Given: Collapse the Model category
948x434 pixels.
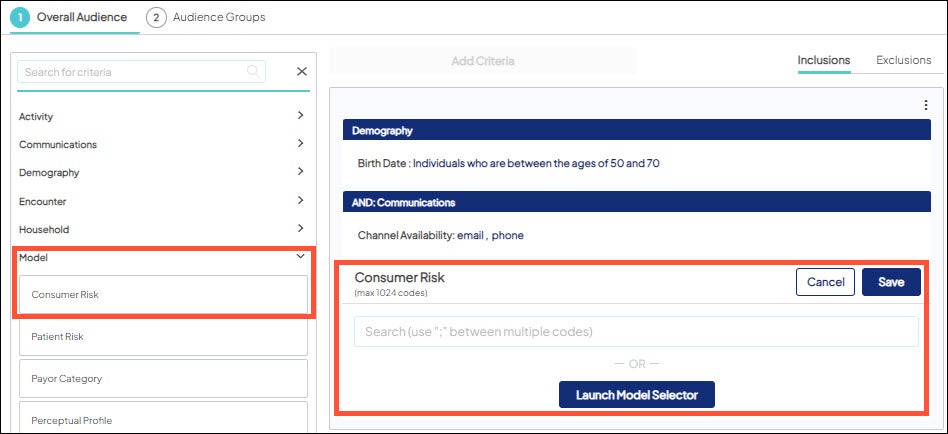Looking at the screenshot, I should click(x=300, y=257).
